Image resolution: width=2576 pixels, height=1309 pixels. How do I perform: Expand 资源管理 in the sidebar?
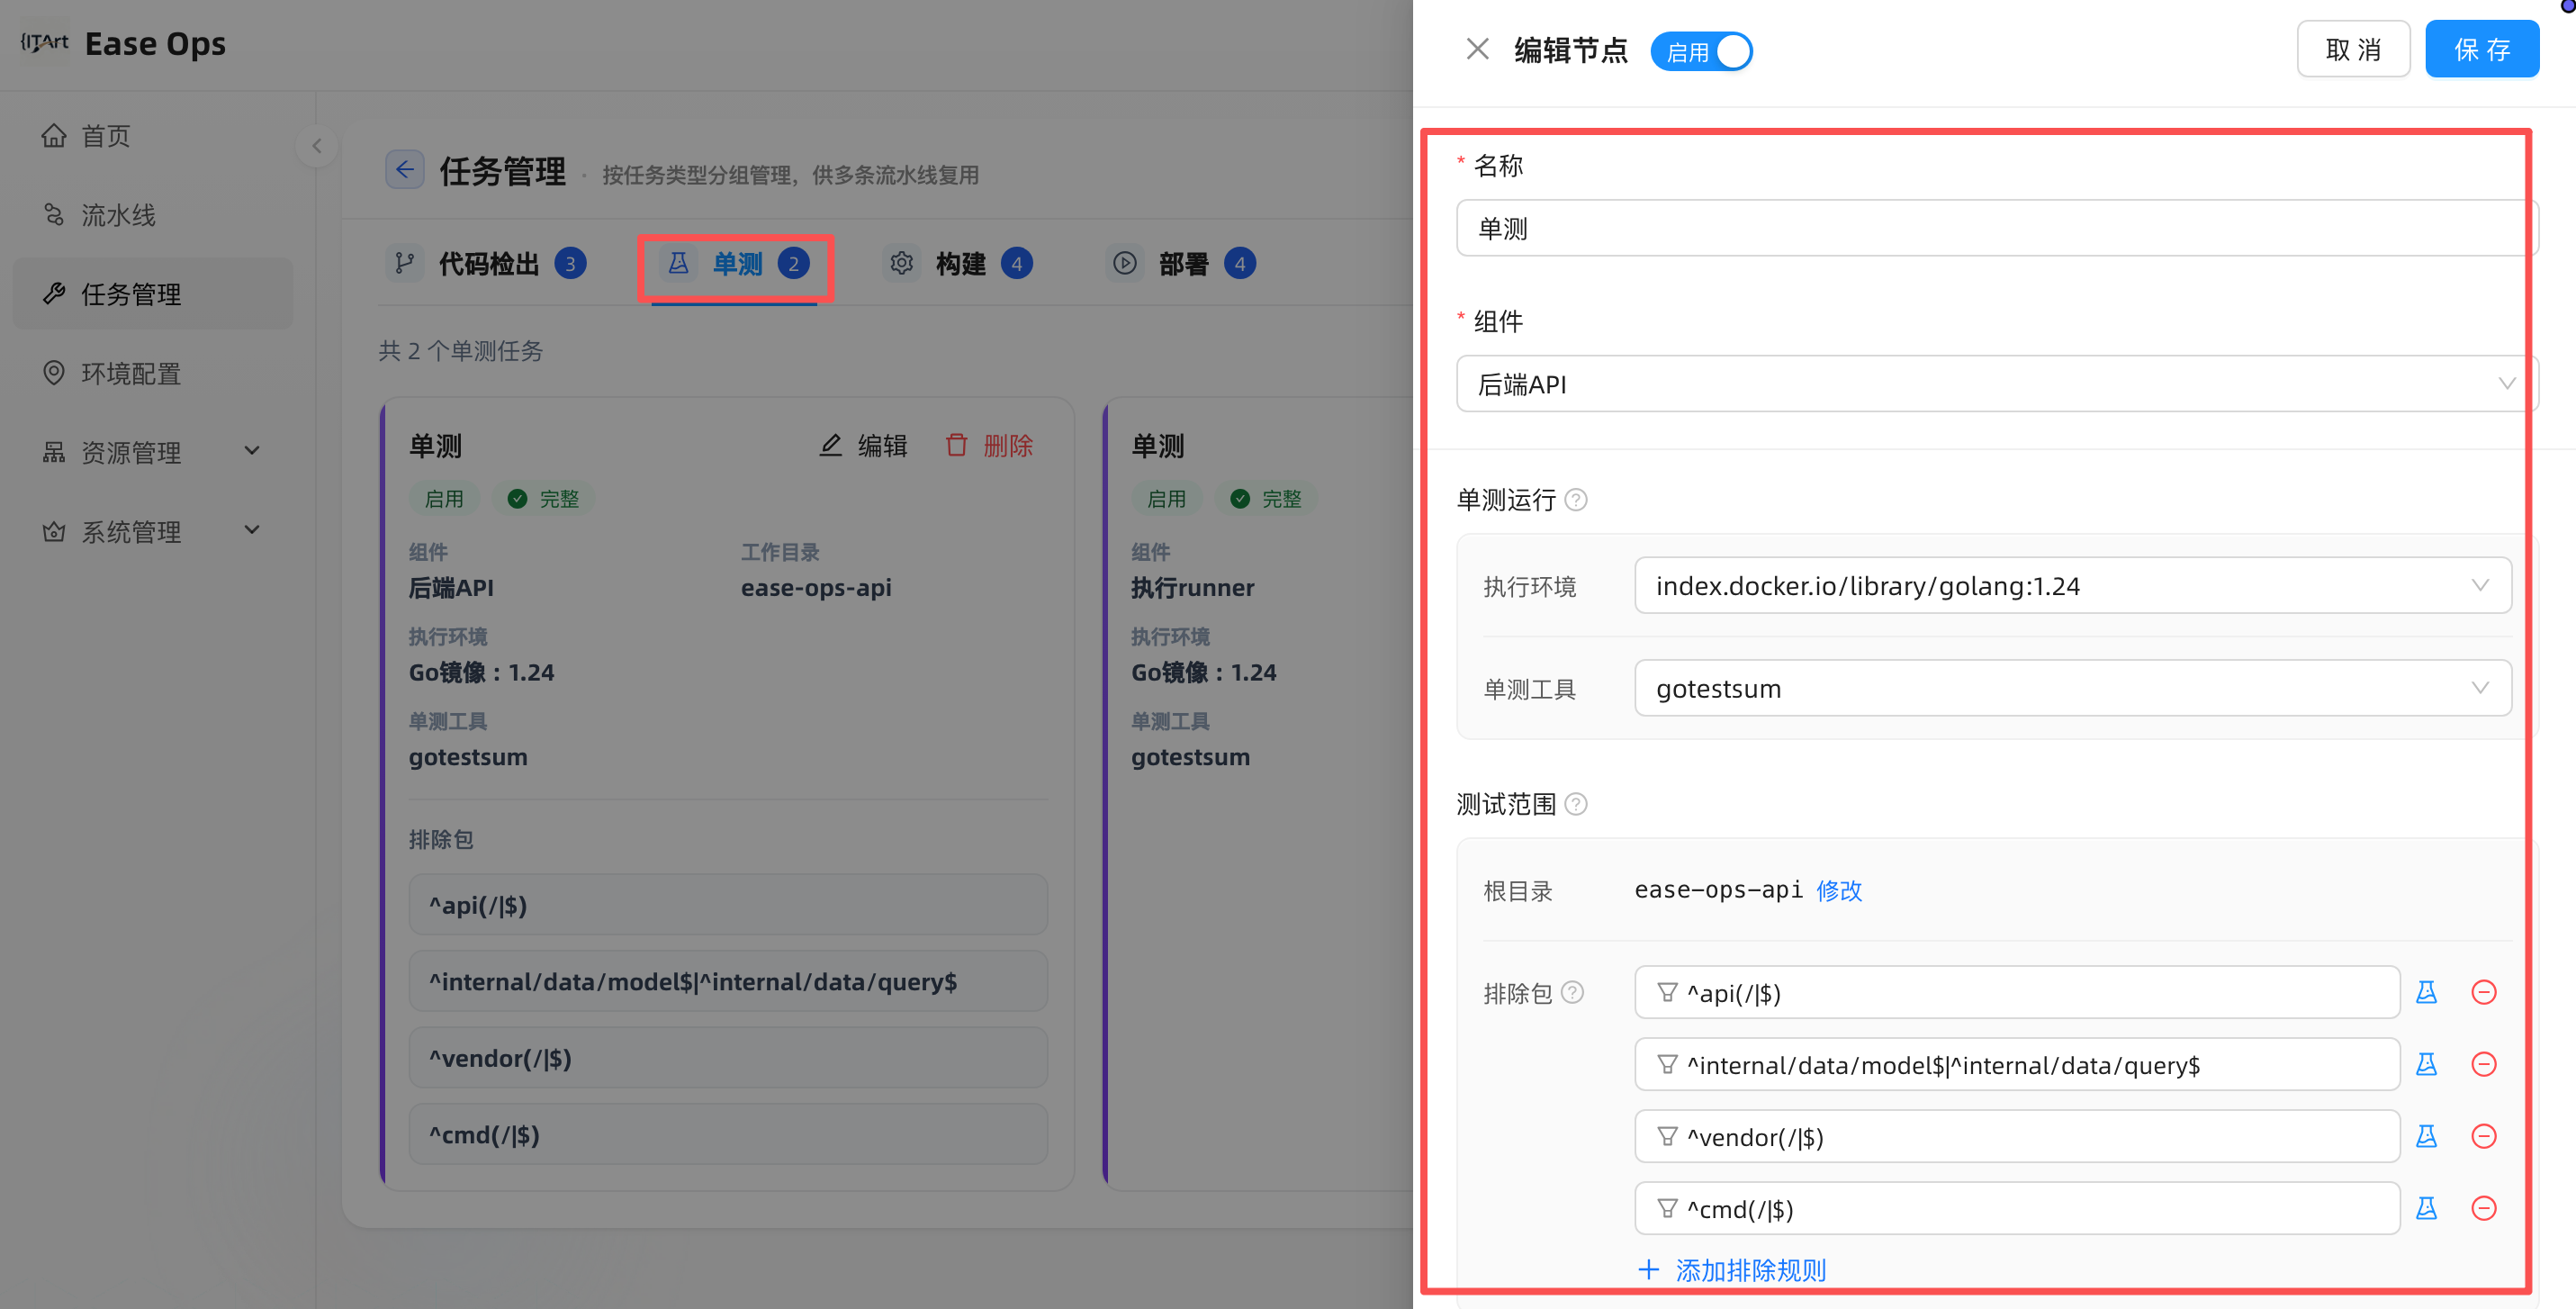pos(152,452)
